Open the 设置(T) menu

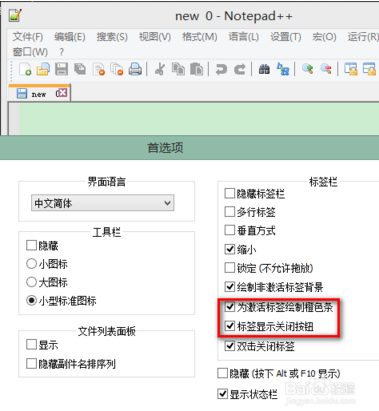coord(286,37)
